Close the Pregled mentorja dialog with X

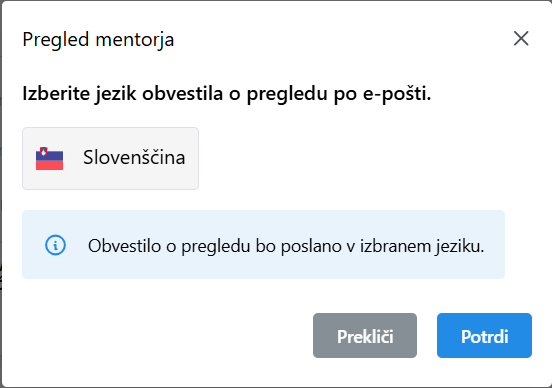(521, 38)
